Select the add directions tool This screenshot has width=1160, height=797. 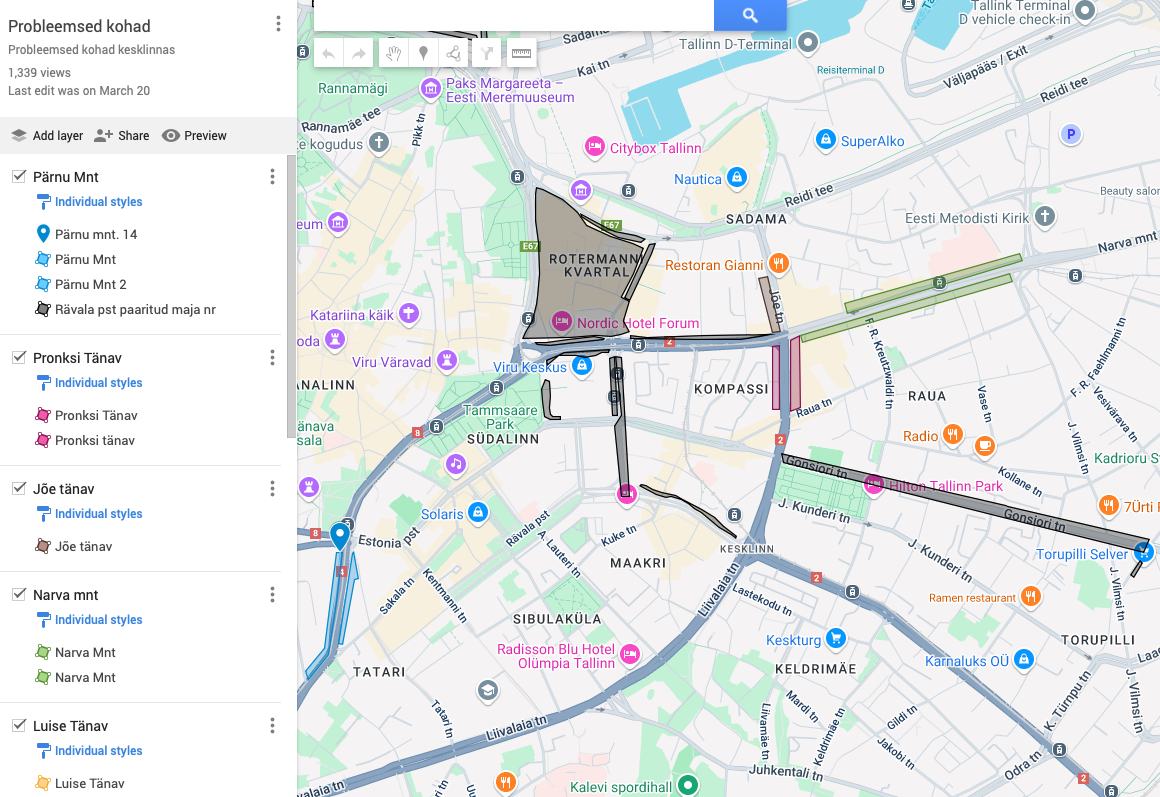(486, 53)
